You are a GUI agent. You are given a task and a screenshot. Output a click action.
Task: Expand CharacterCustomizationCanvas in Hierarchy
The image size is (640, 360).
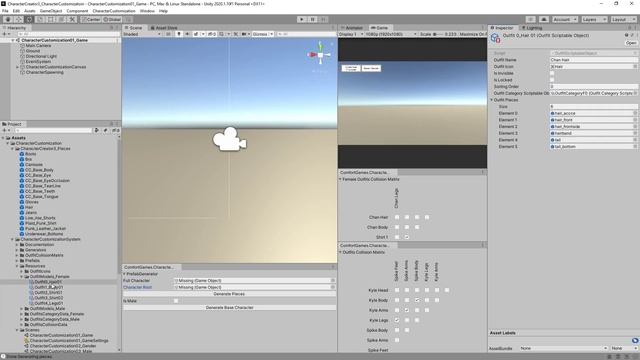point(18,67)
